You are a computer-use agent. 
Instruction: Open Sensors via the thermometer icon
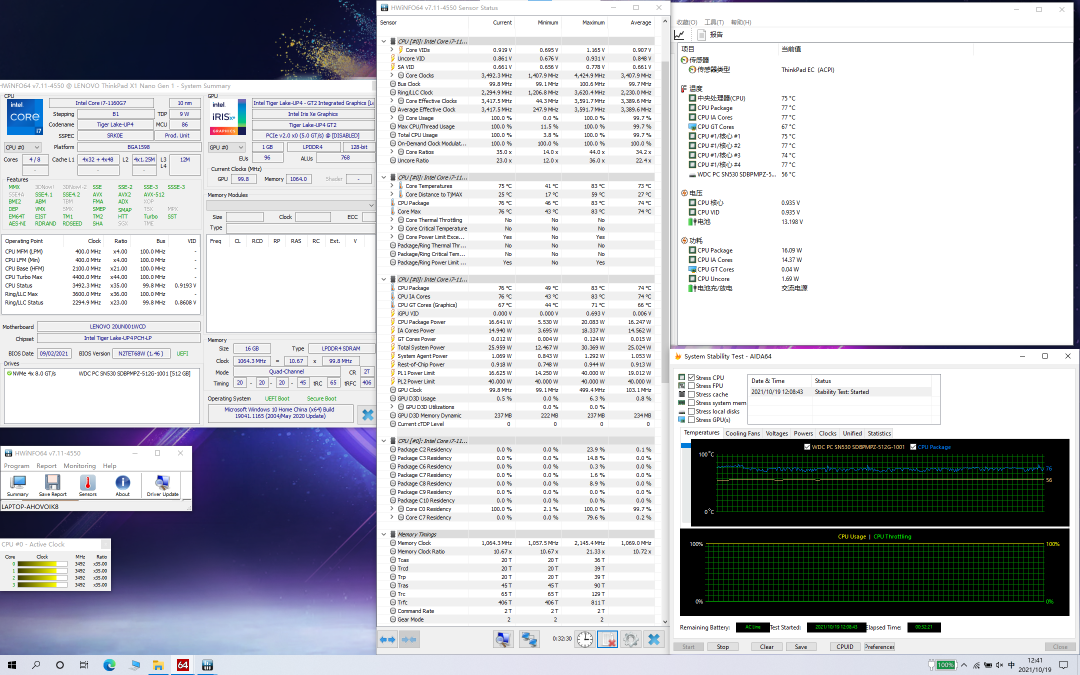coord(87,483)
